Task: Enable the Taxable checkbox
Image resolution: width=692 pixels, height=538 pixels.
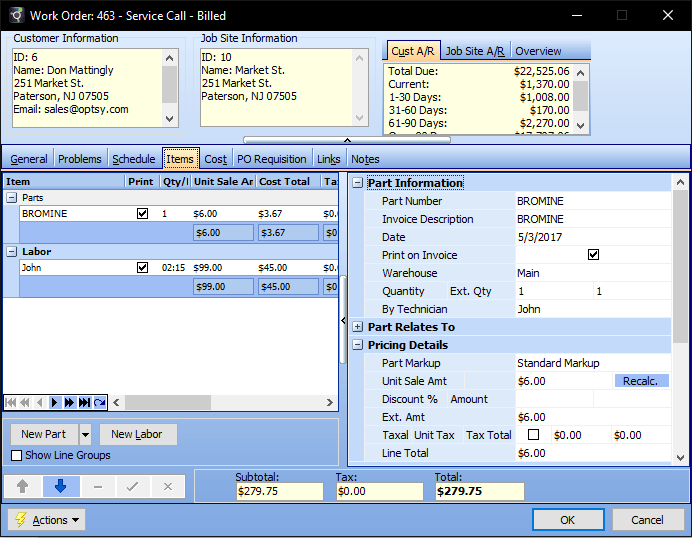Action: pyautogui.click(x=533, y=435)
